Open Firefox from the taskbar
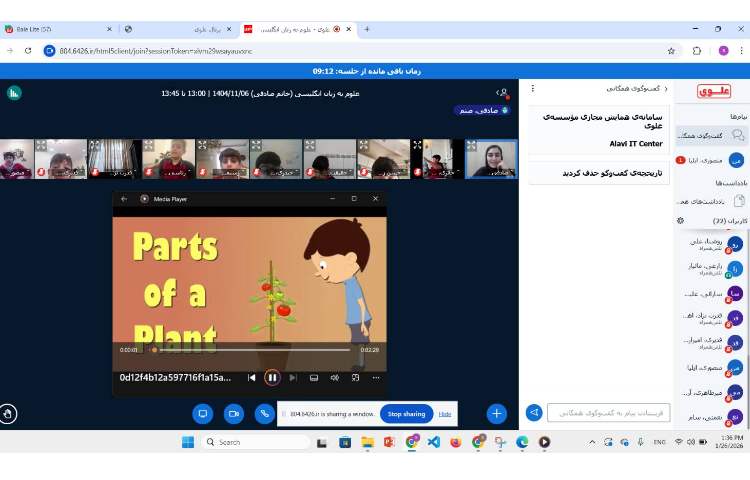Viewport: 750px width, 480px height. (456, 442)
